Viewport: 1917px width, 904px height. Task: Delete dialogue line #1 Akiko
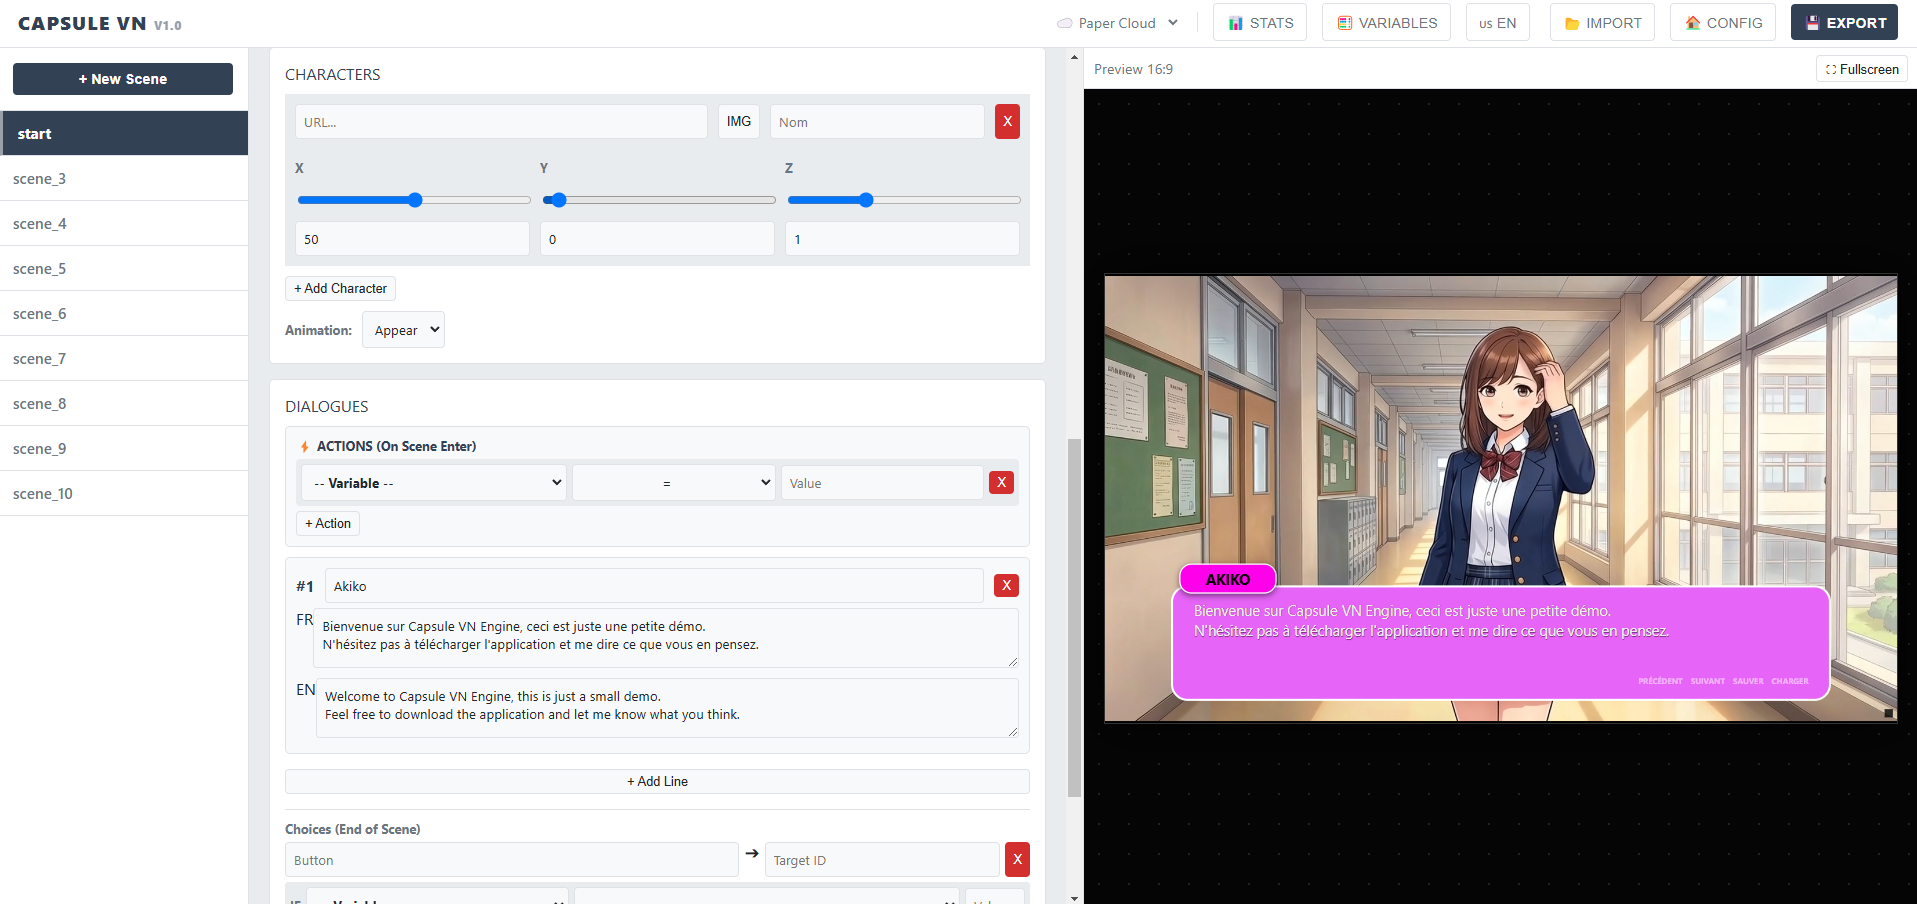[1006, 586]
